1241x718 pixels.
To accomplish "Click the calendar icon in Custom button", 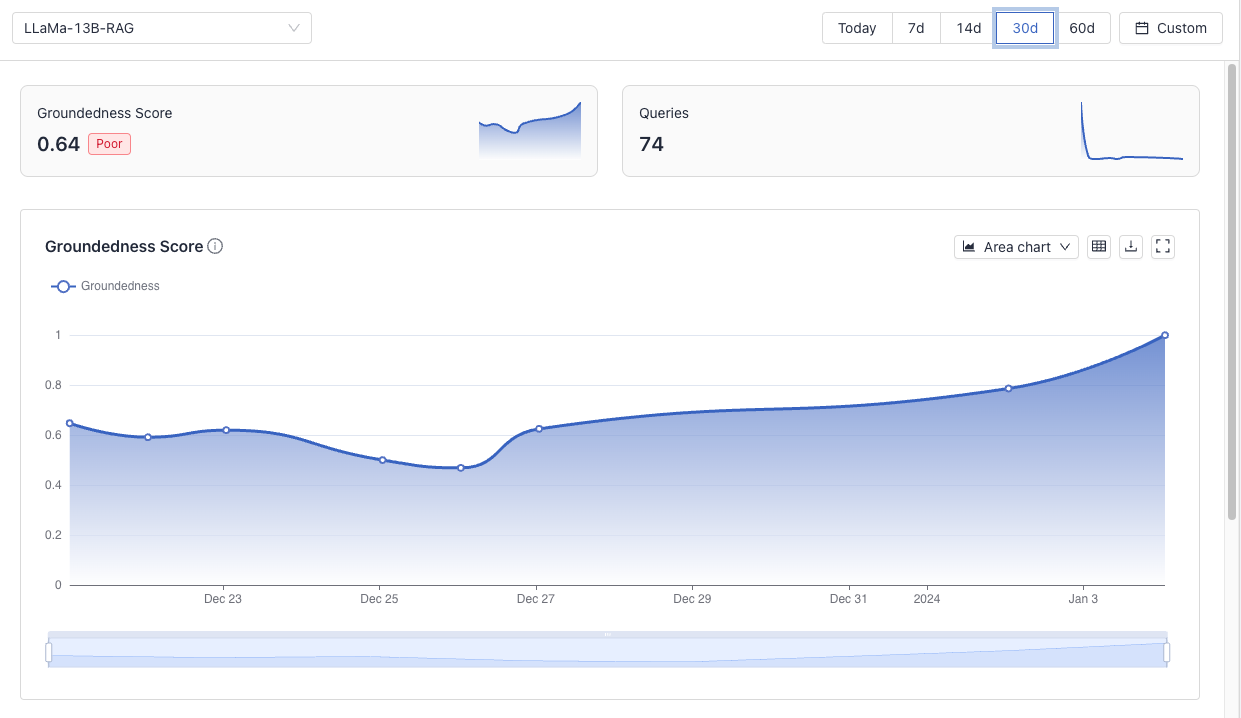I will [1141, 28].
